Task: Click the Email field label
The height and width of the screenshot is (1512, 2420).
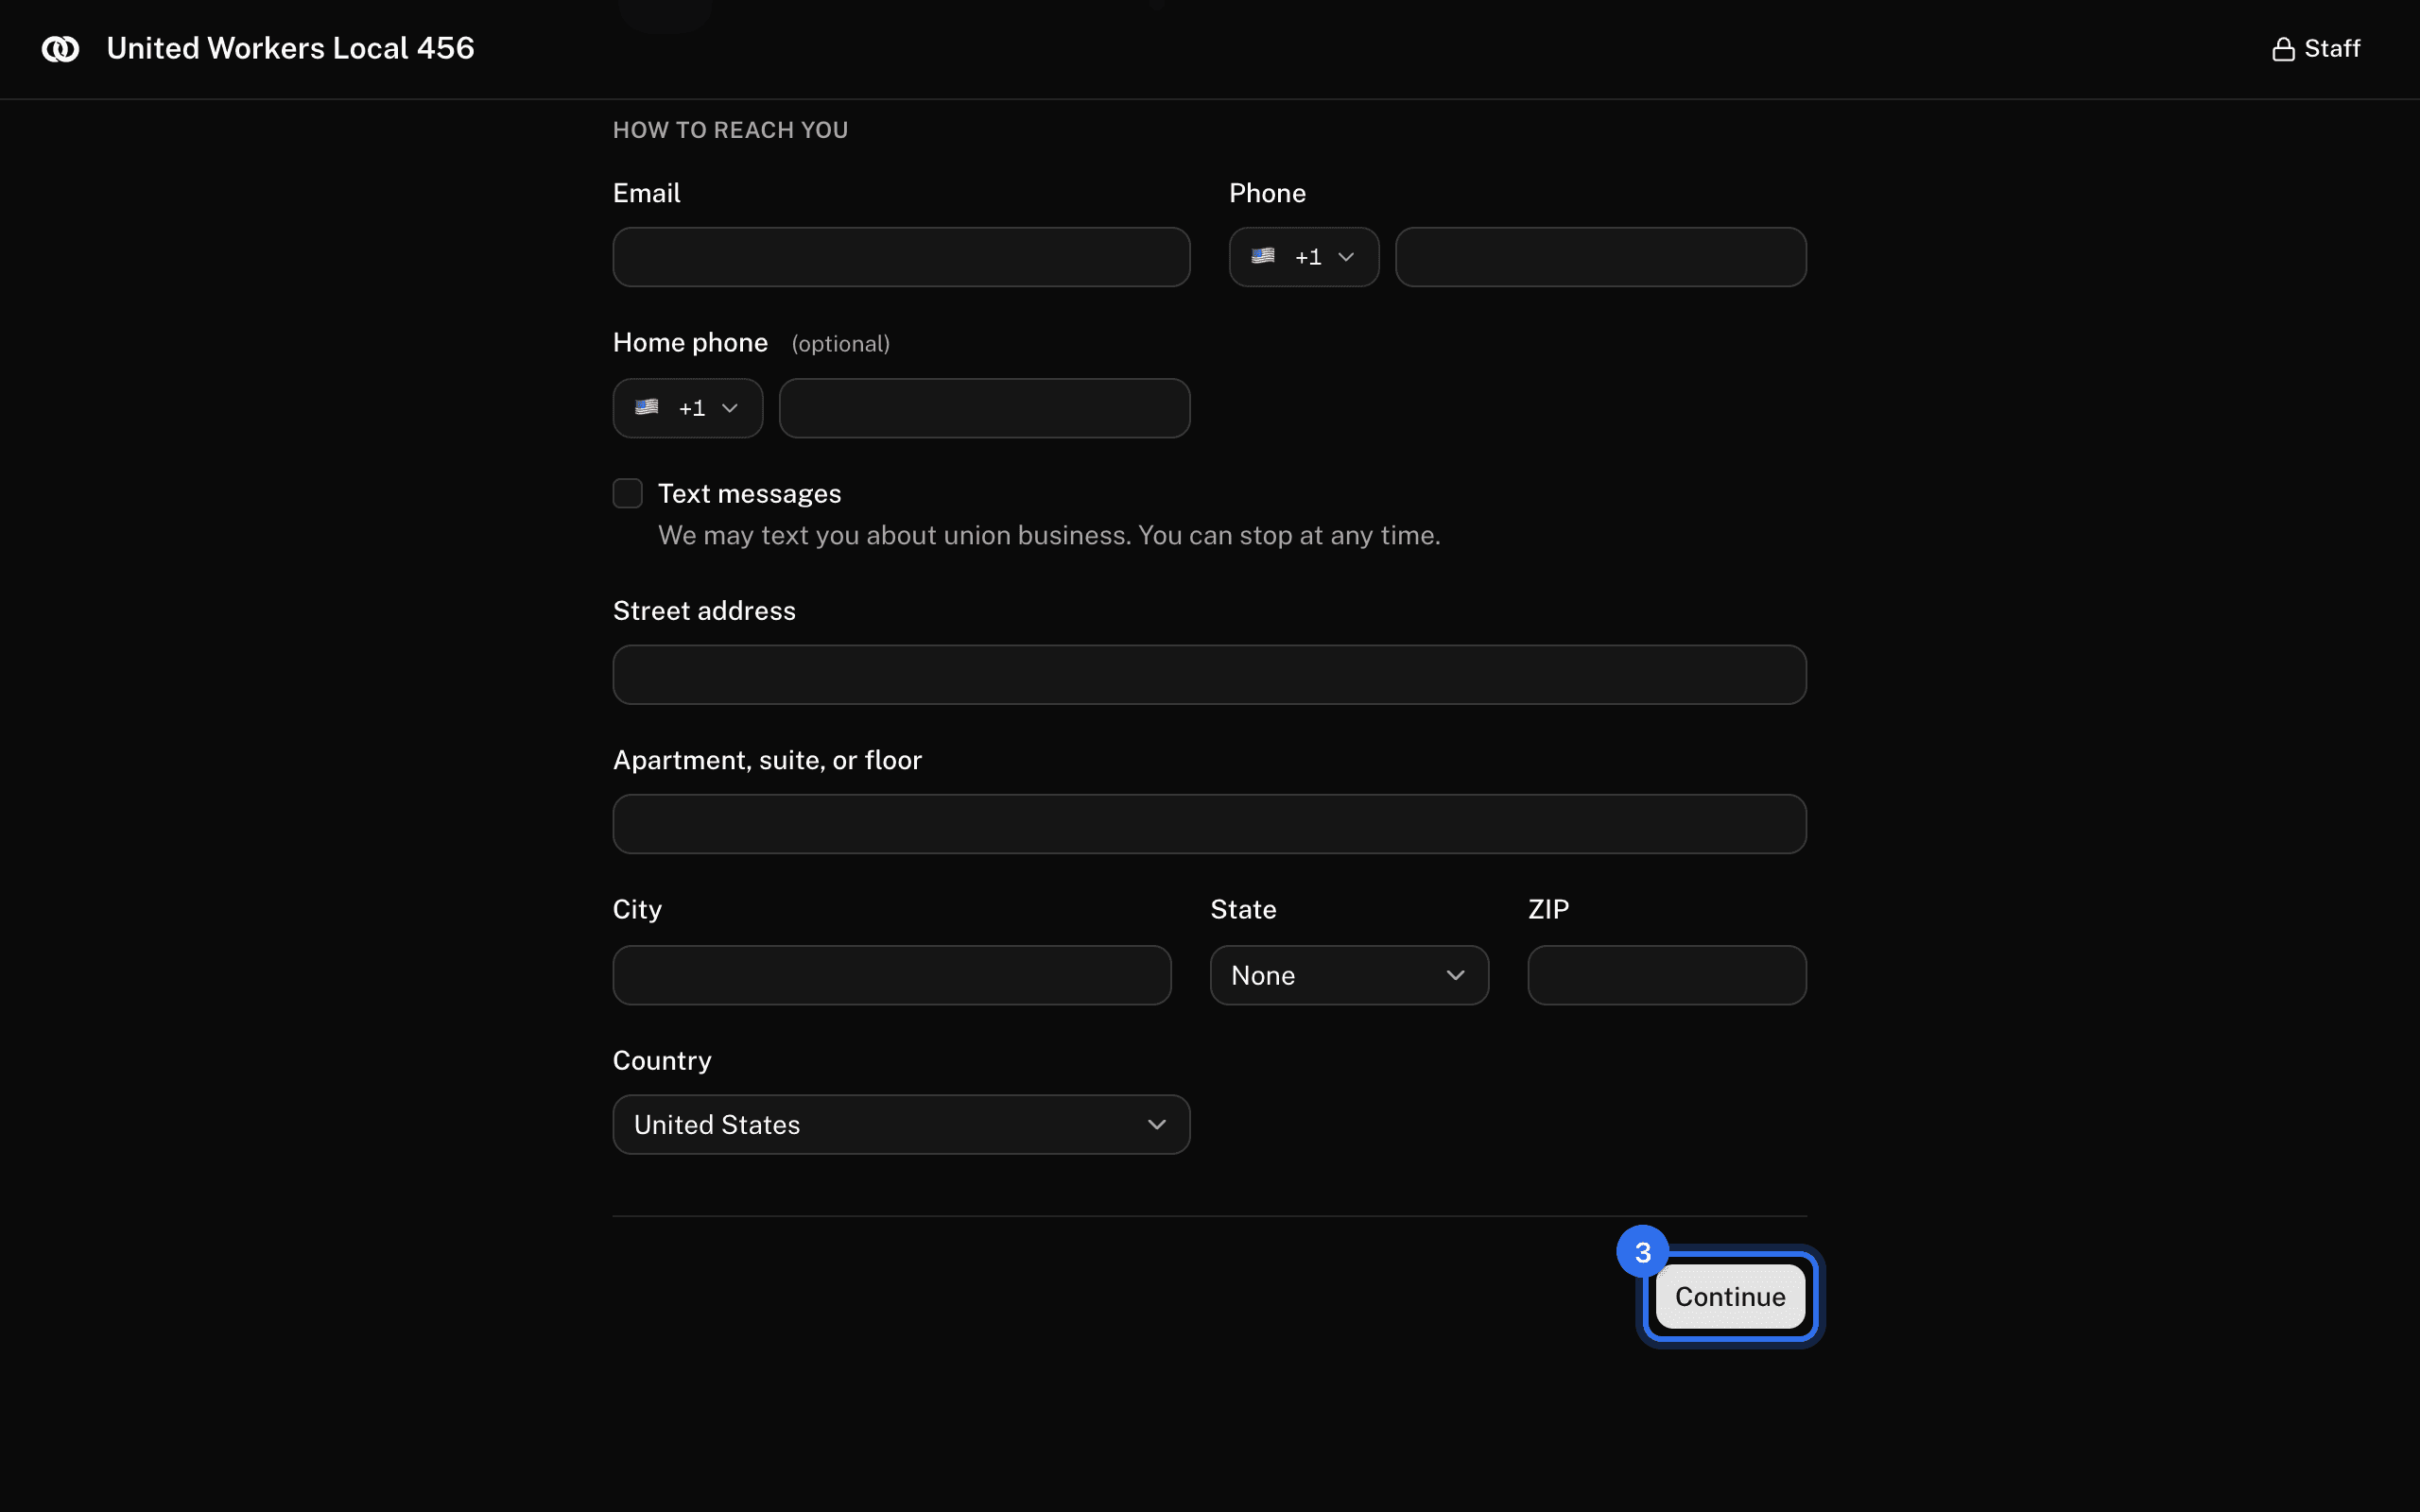Action: click(x=646, y=193)
